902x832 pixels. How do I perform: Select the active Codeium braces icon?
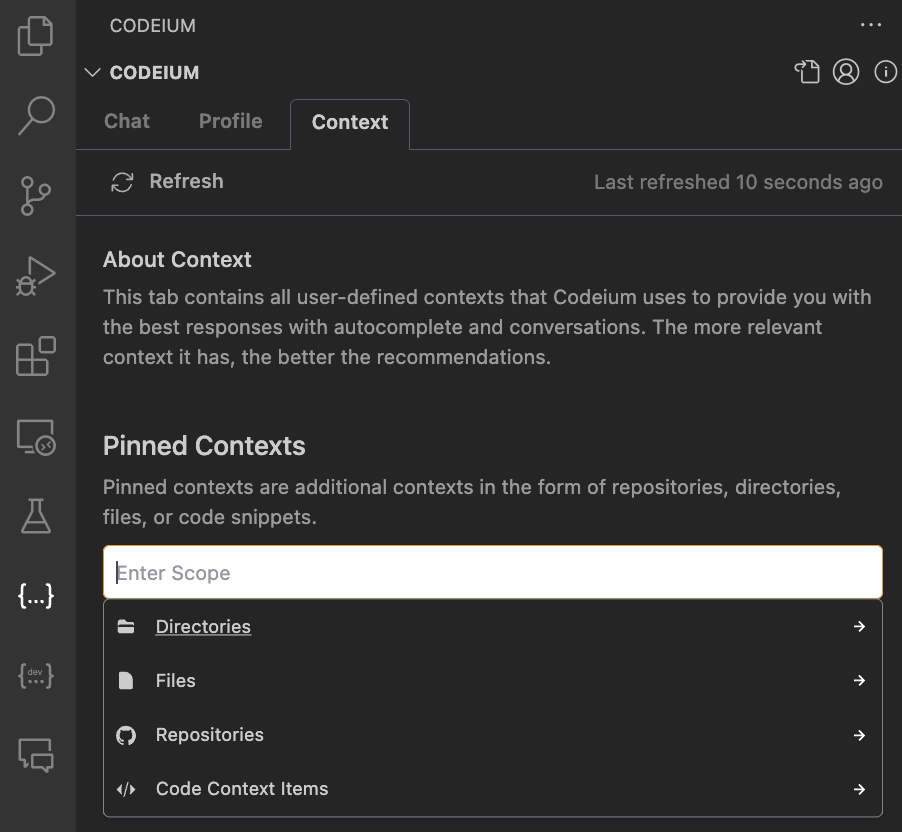(x=36, y=596)
